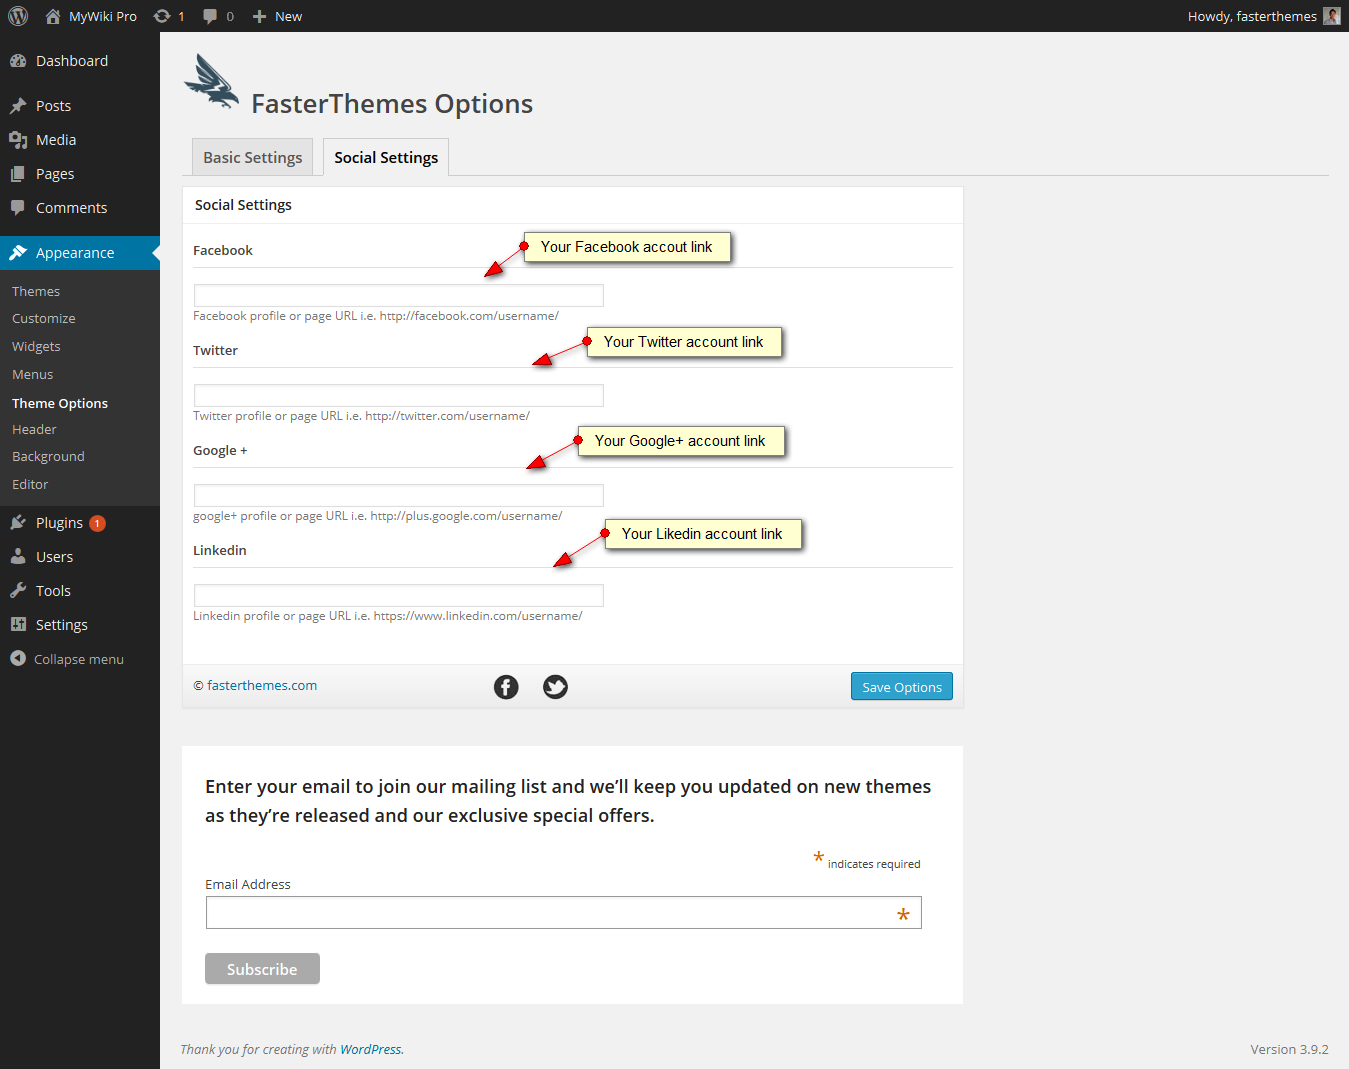This screenshot has height=1069, width=1349.
Task: Click the Posts pushpin icon
Action: [x=18, y=106]
